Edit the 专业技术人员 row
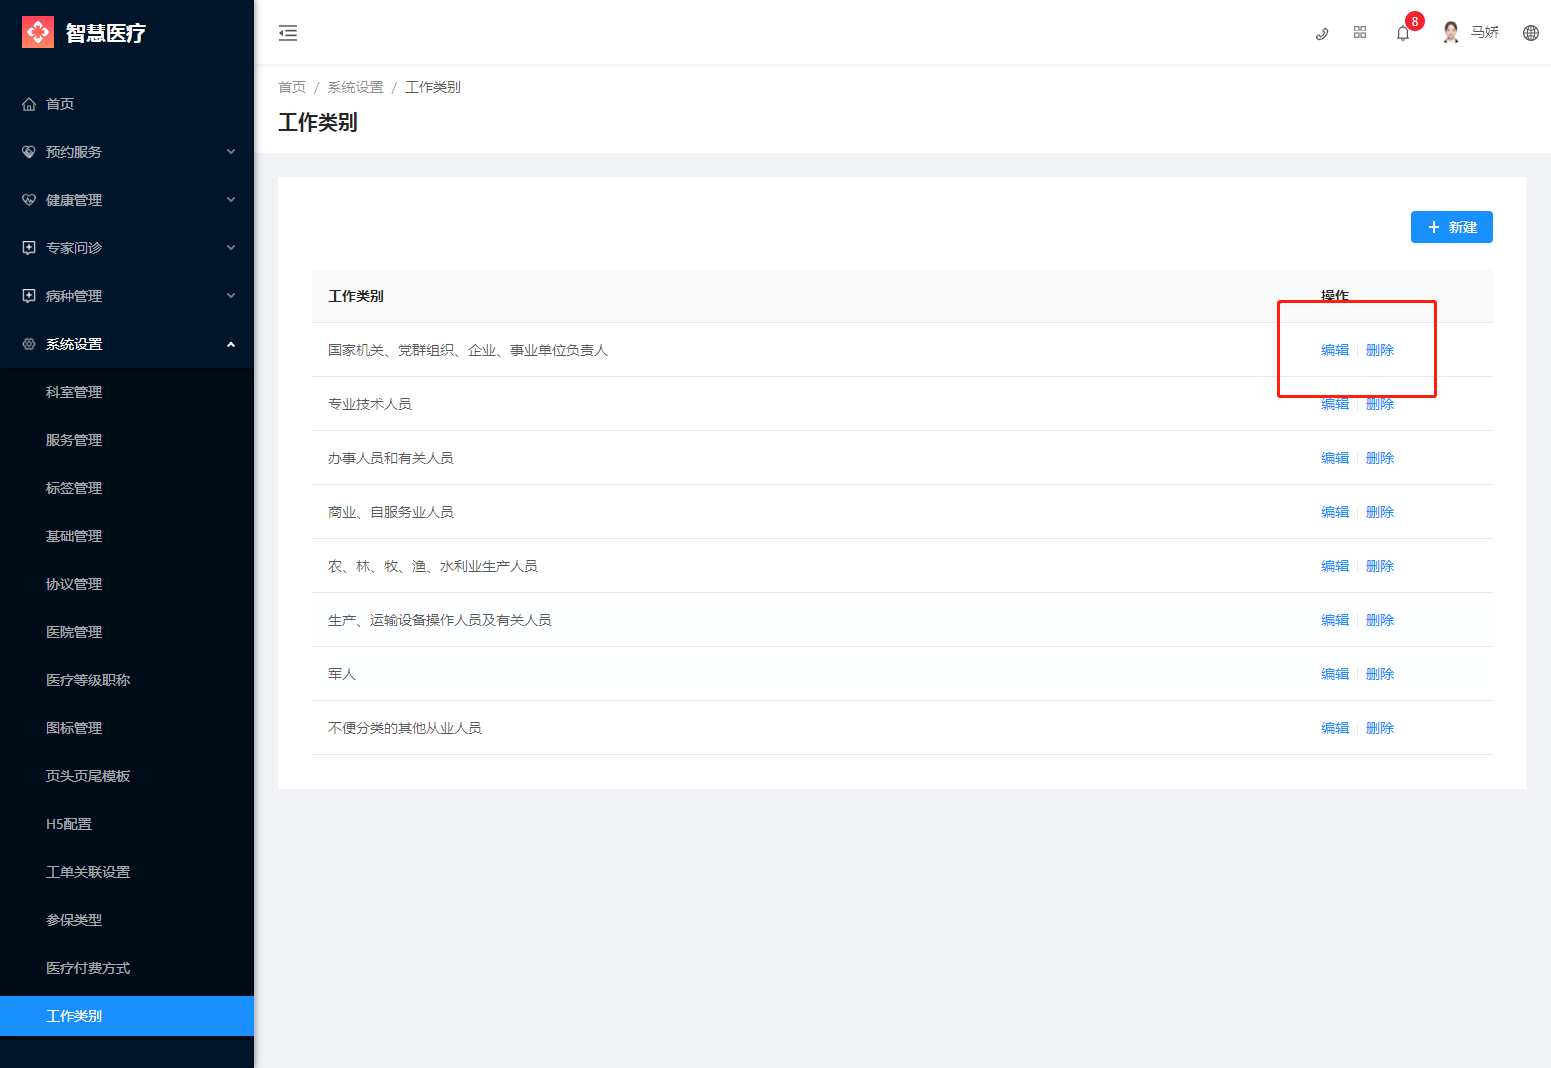The height and width of the screenshot is (1068, 1551). pos(1335,404)
